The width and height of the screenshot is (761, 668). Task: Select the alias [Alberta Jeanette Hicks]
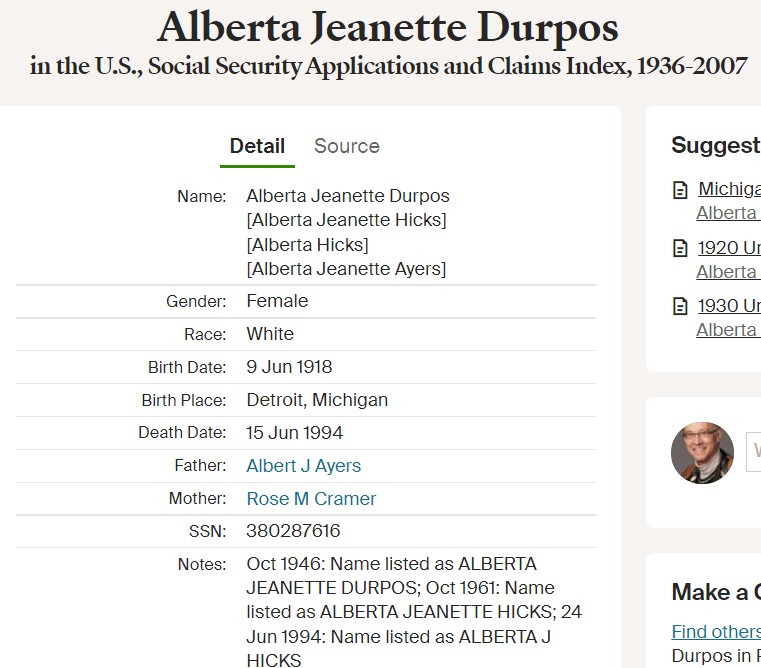click(x=346, y=220)
